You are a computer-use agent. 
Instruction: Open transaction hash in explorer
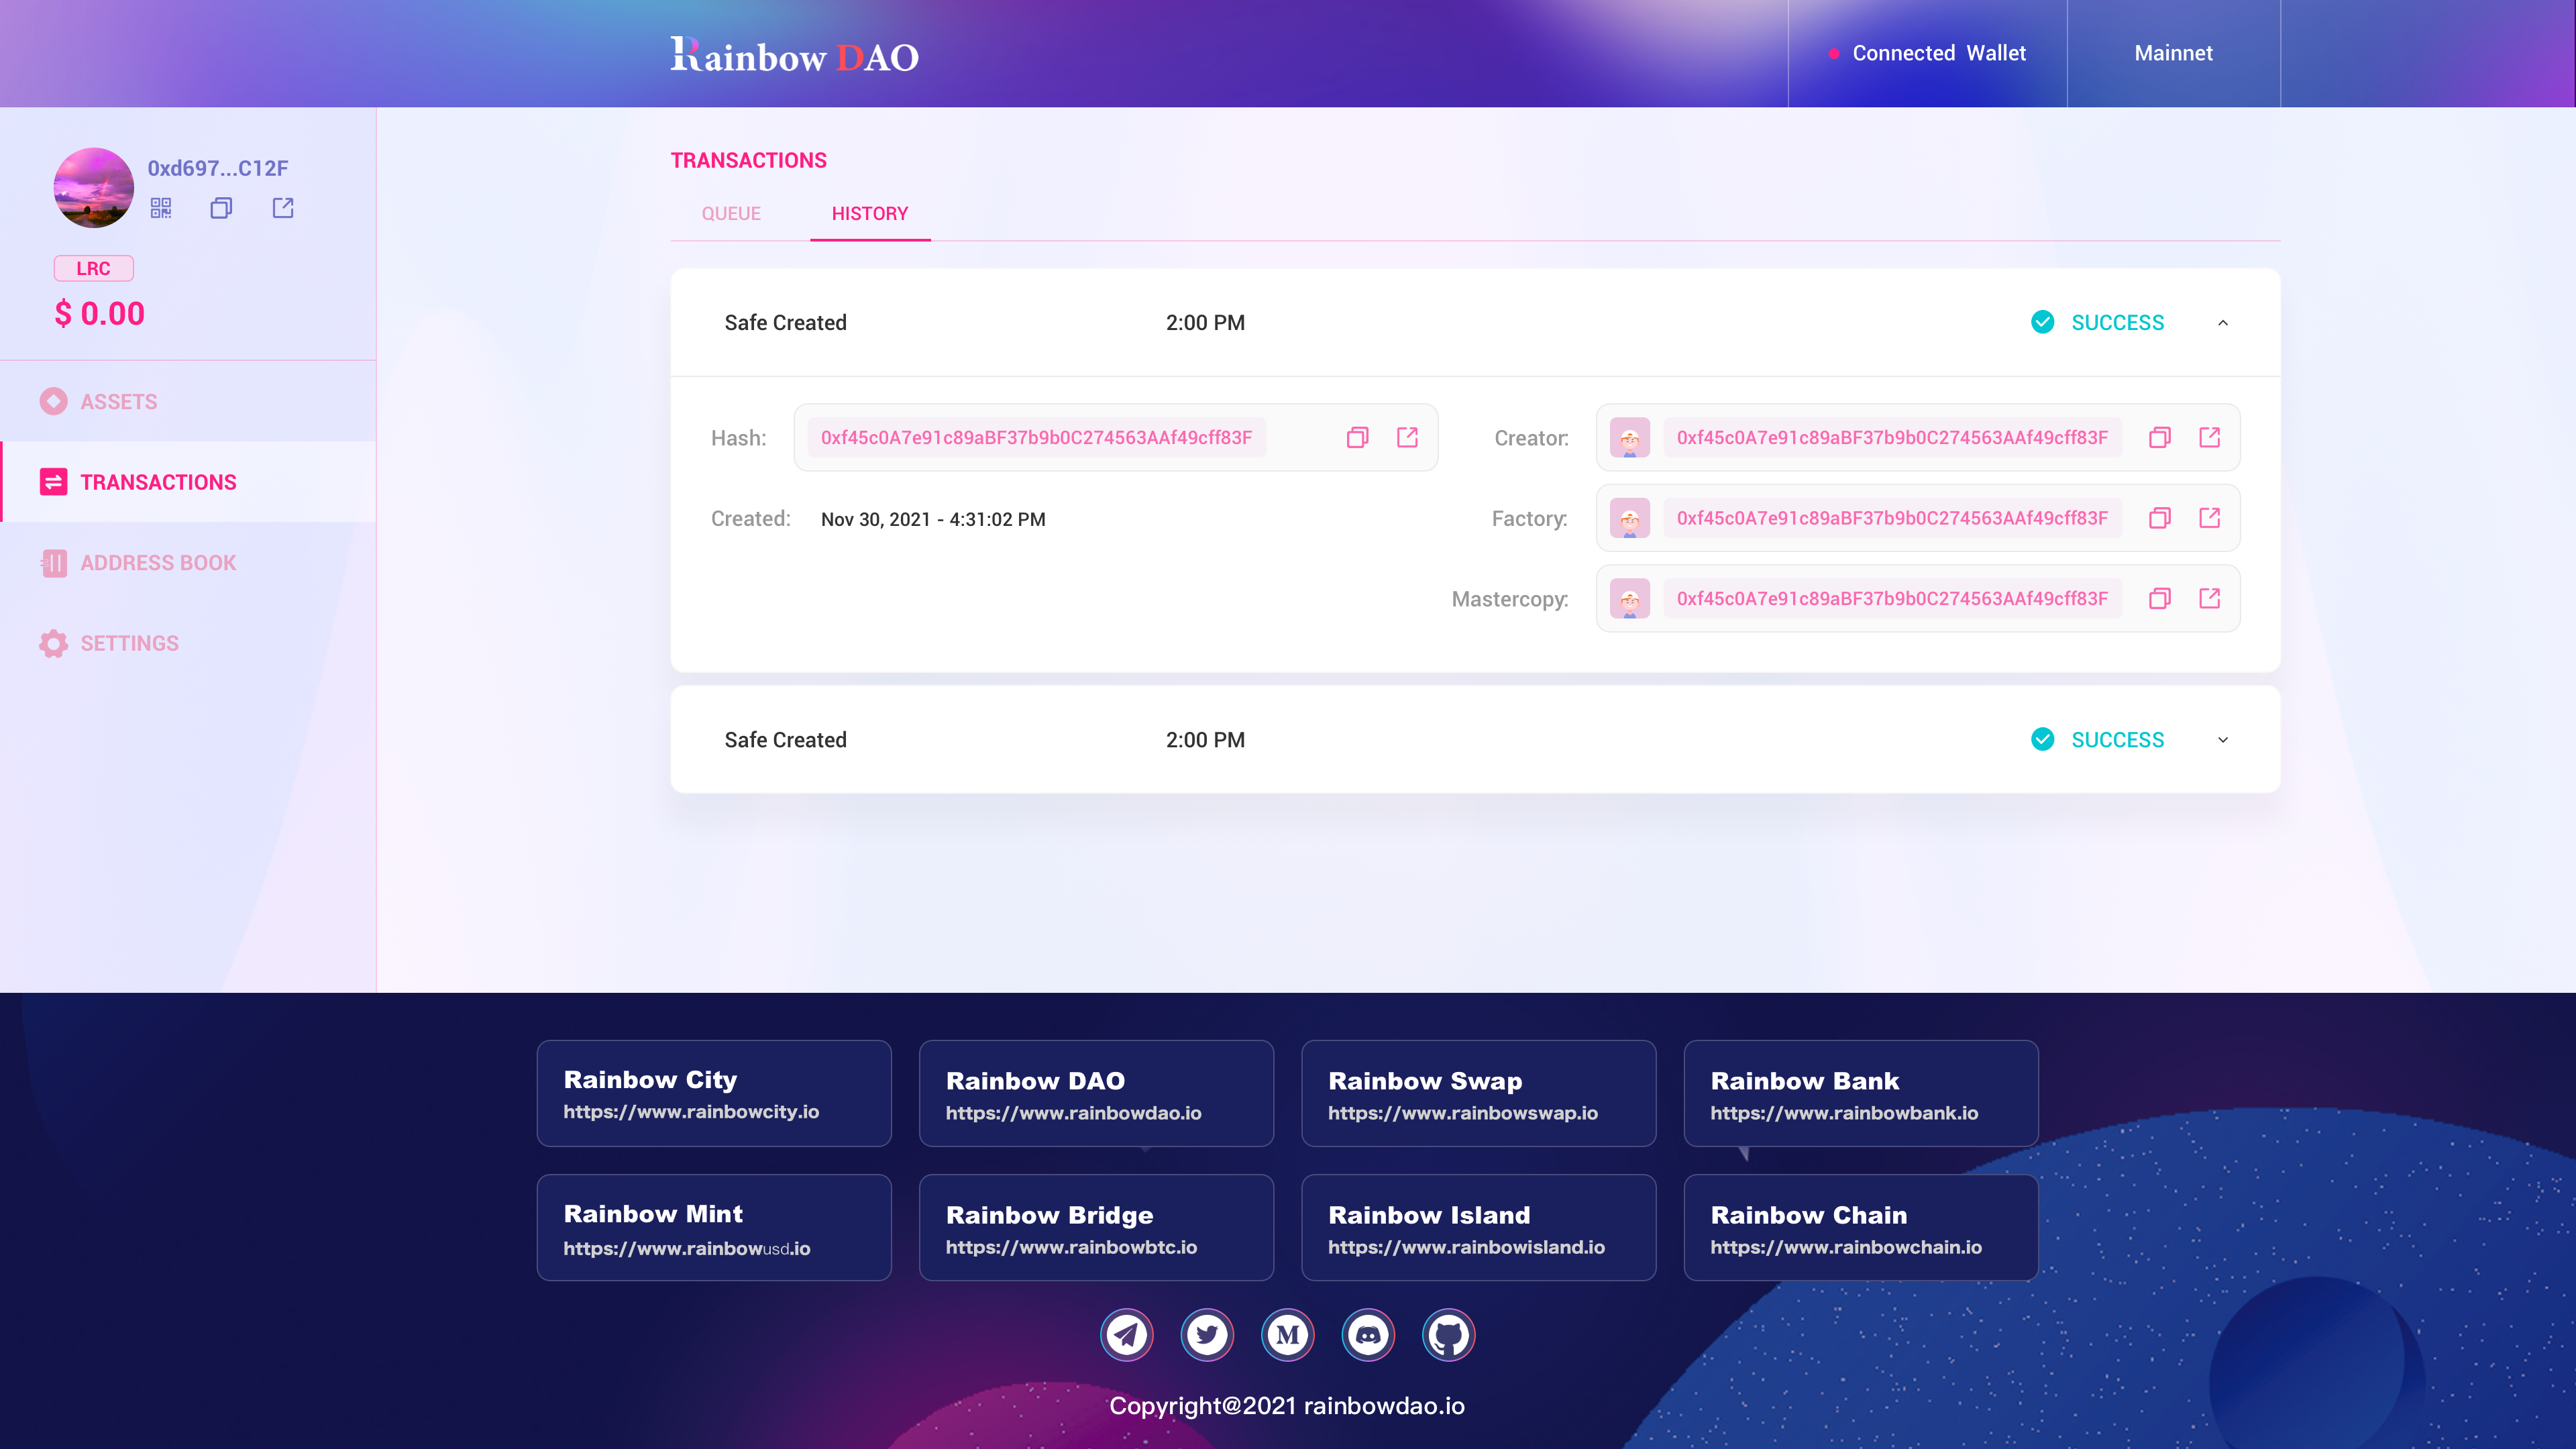[1407, 437]
